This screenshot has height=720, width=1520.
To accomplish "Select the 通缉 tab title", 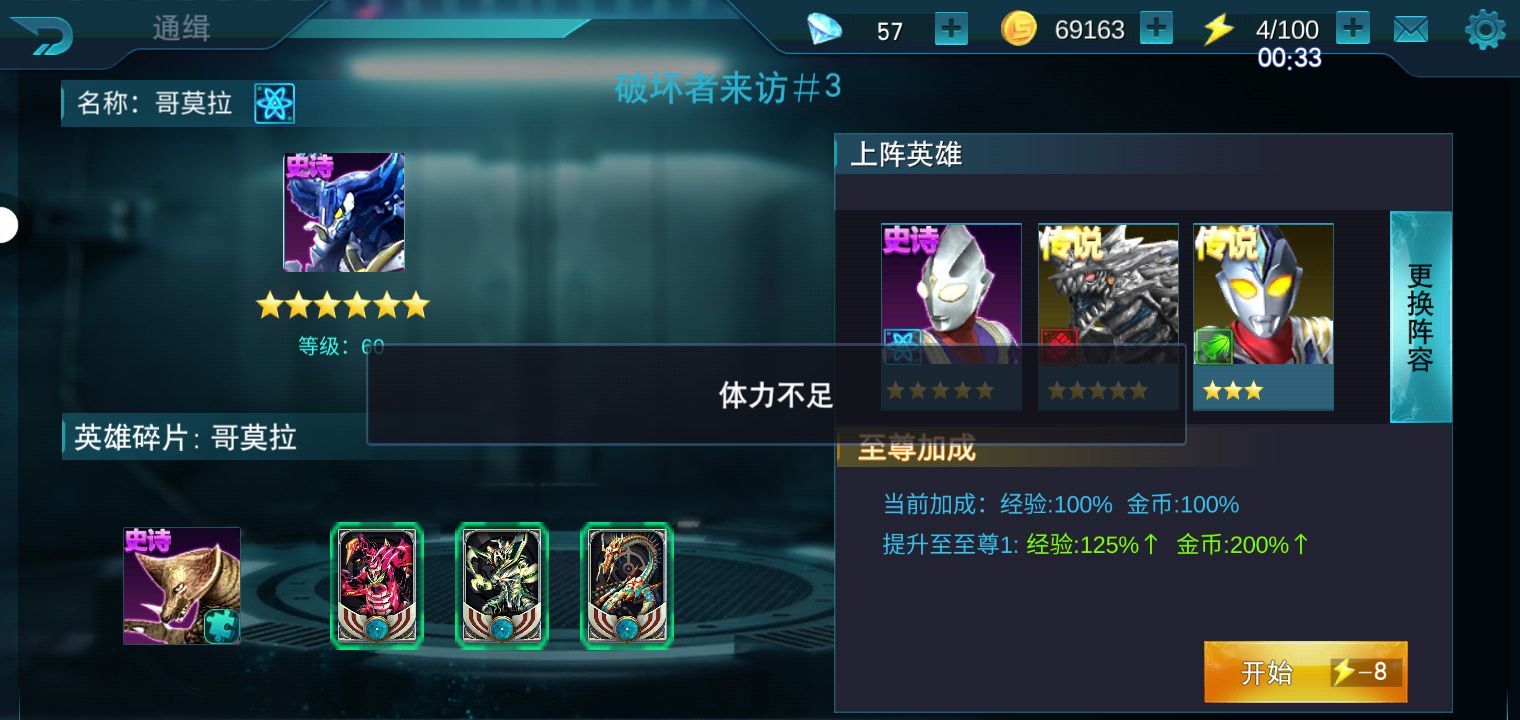I will [181, 28].
